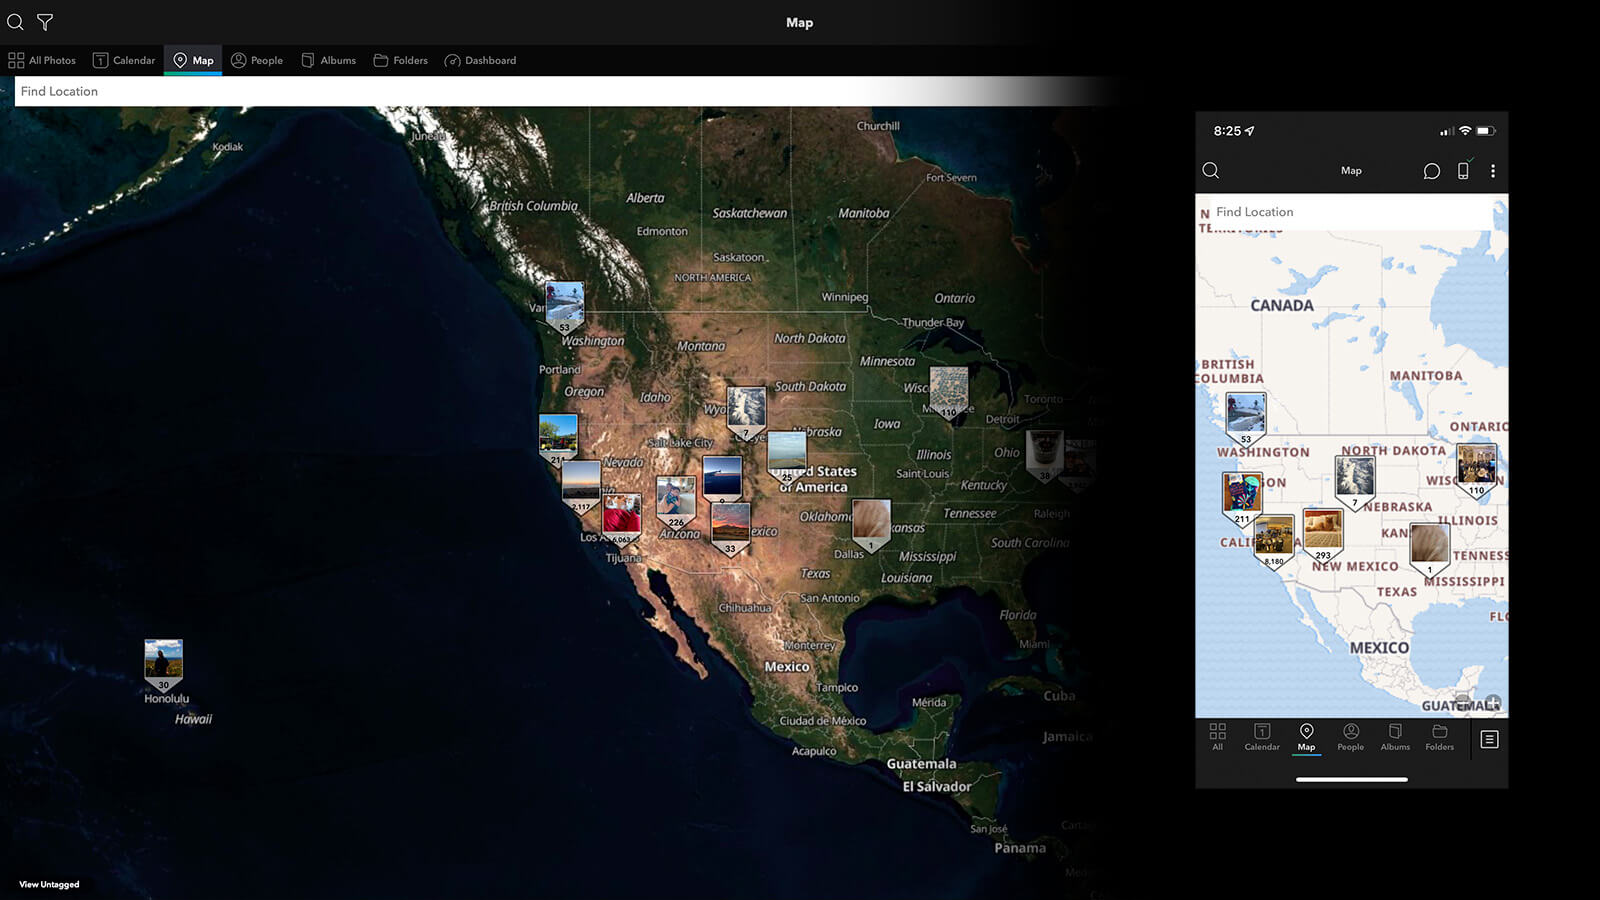
Task: Open the list menu icon on mobile
Action: 1489,739
